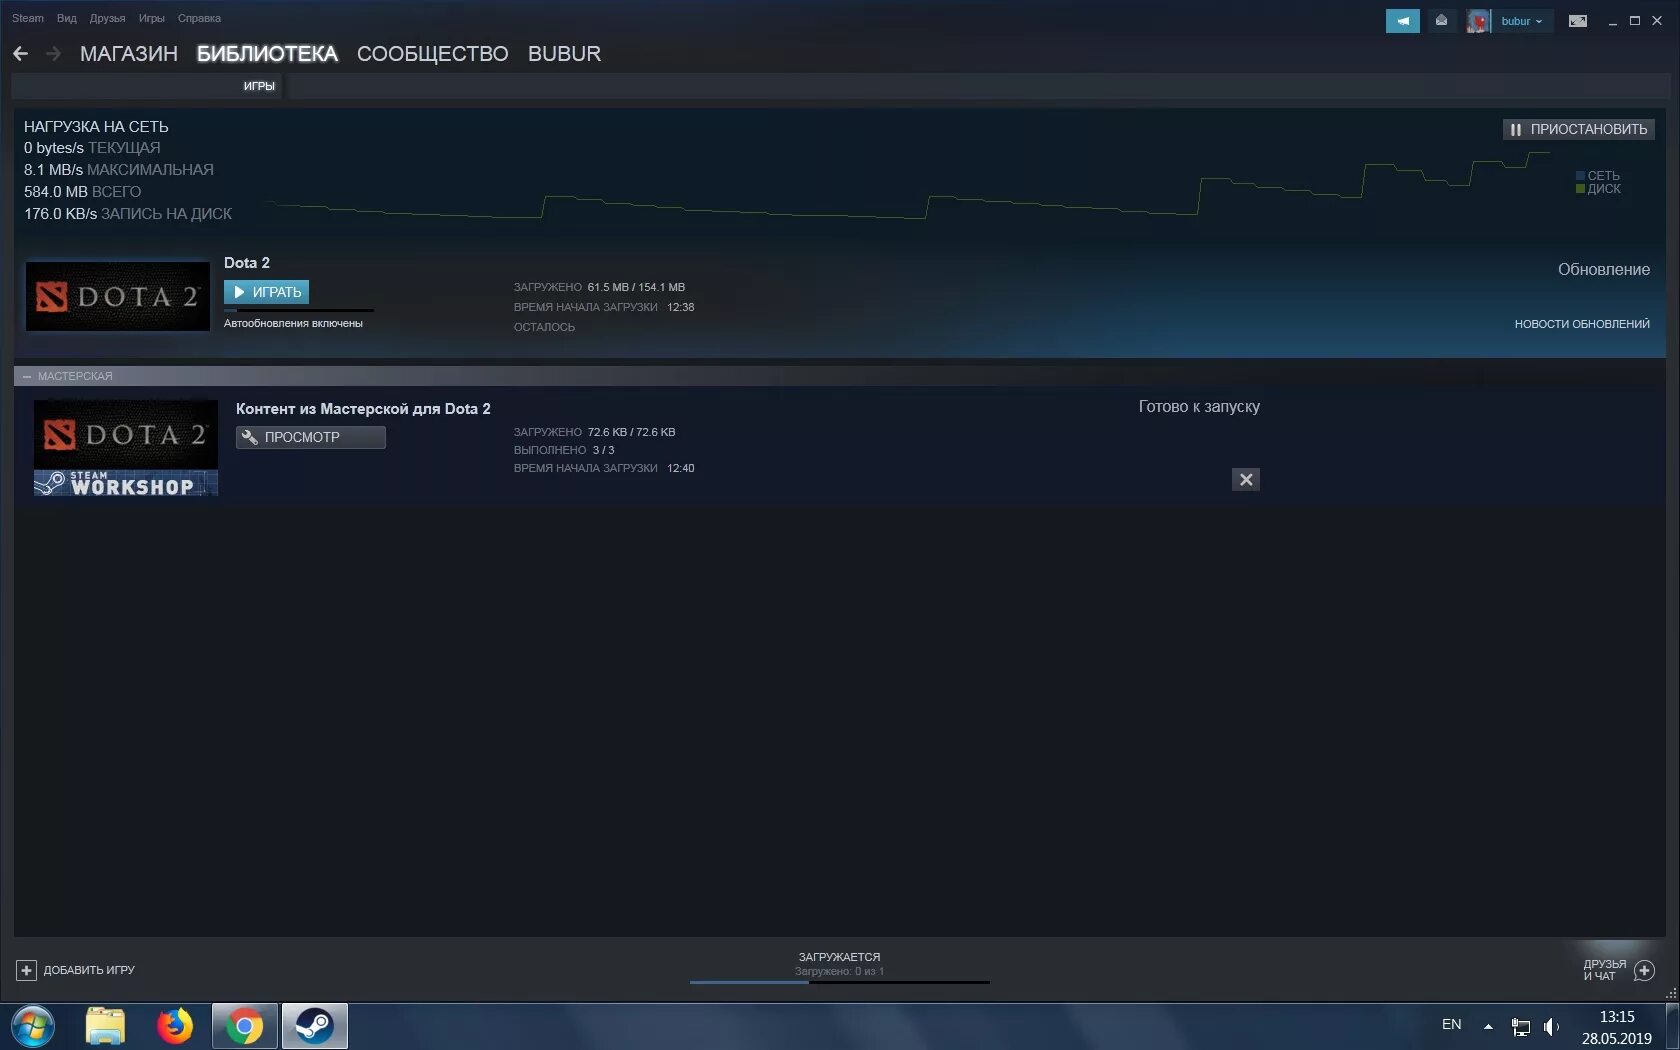This screenshot has height=1050, width=1680.
Task: Open the inbox envelope icon
Action: click(x=1441, y=21)
